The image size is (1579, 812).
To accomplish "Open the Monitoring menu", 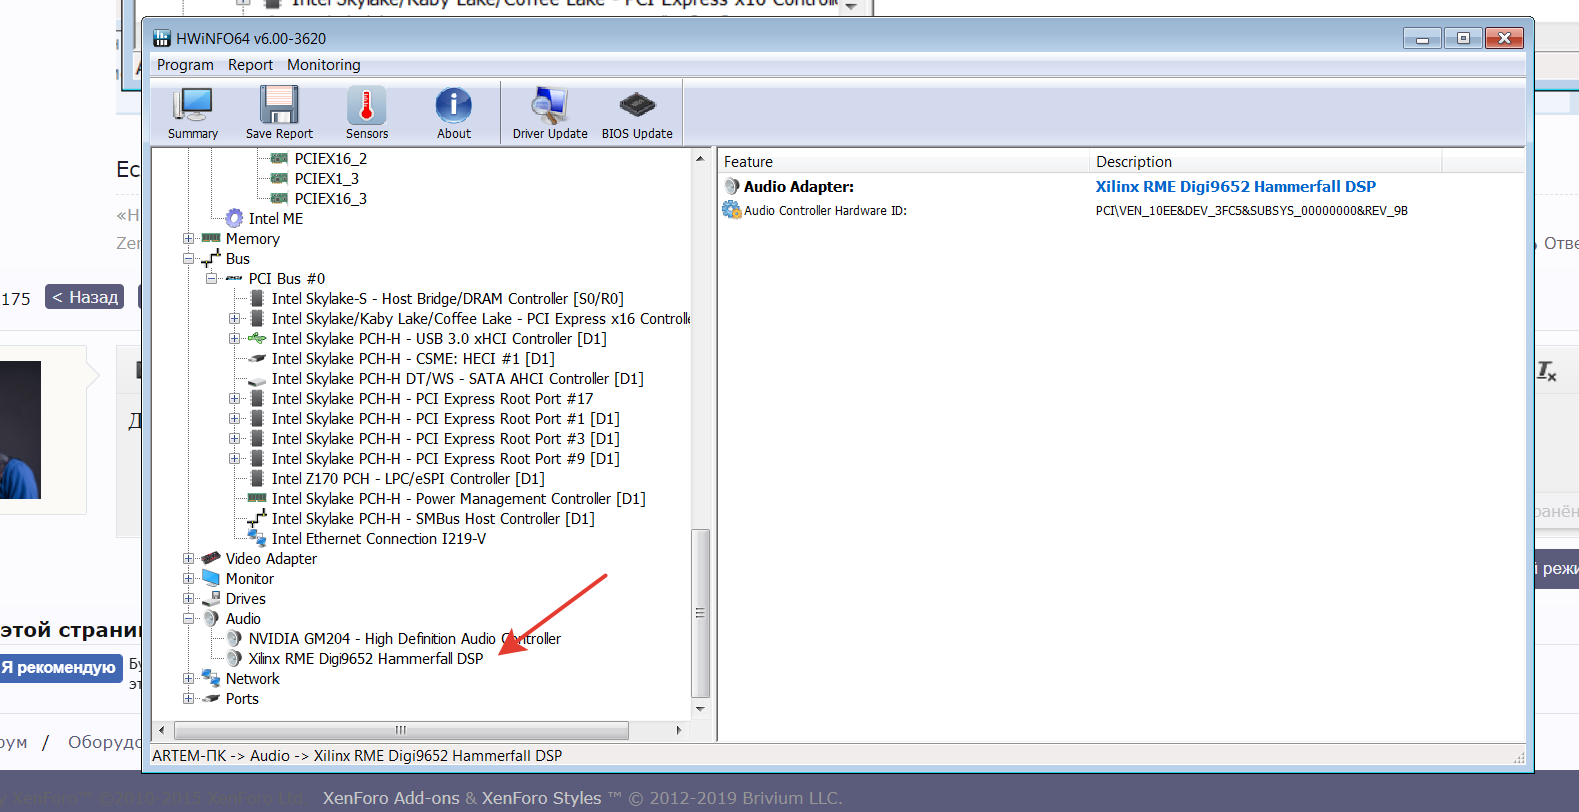I will (x=324, y=65).
